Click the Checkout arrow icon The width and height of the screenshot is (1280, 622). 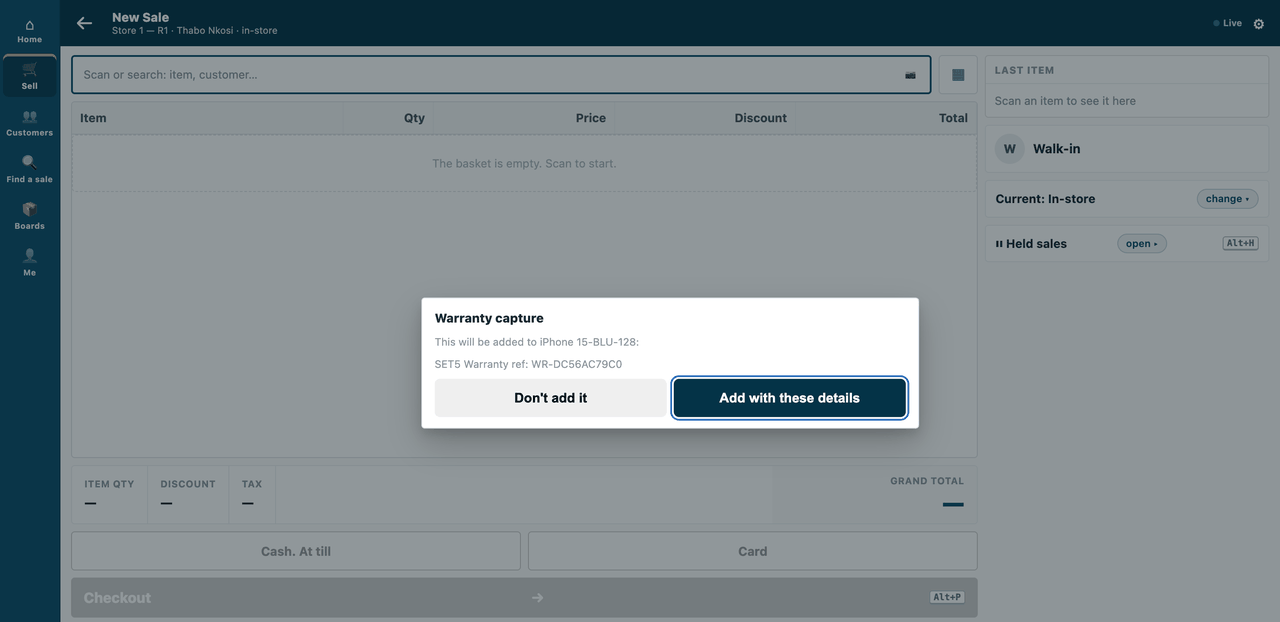pyautogui.click(x=537, y=598)
